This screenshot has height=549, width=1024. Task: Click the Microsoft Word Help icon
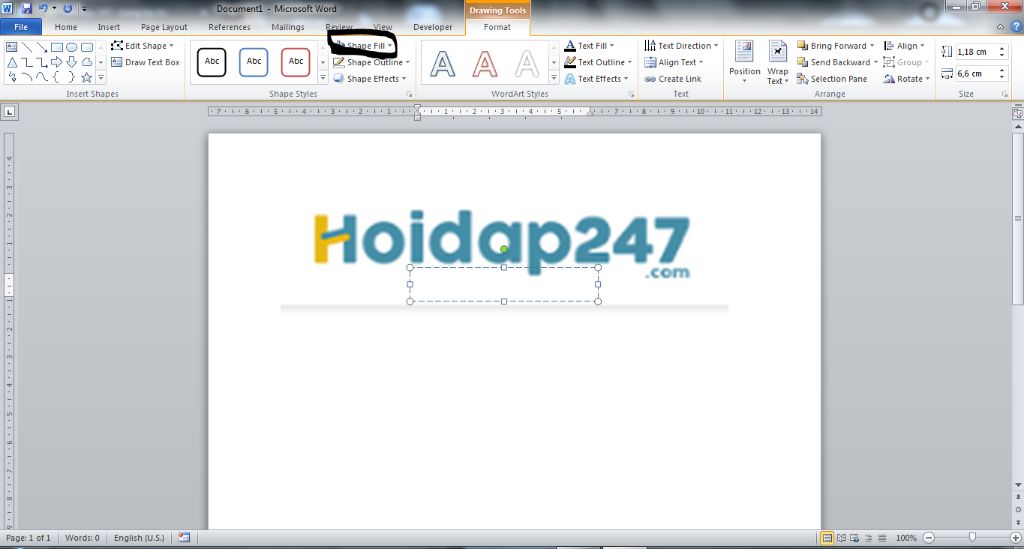pos(1016,27)
